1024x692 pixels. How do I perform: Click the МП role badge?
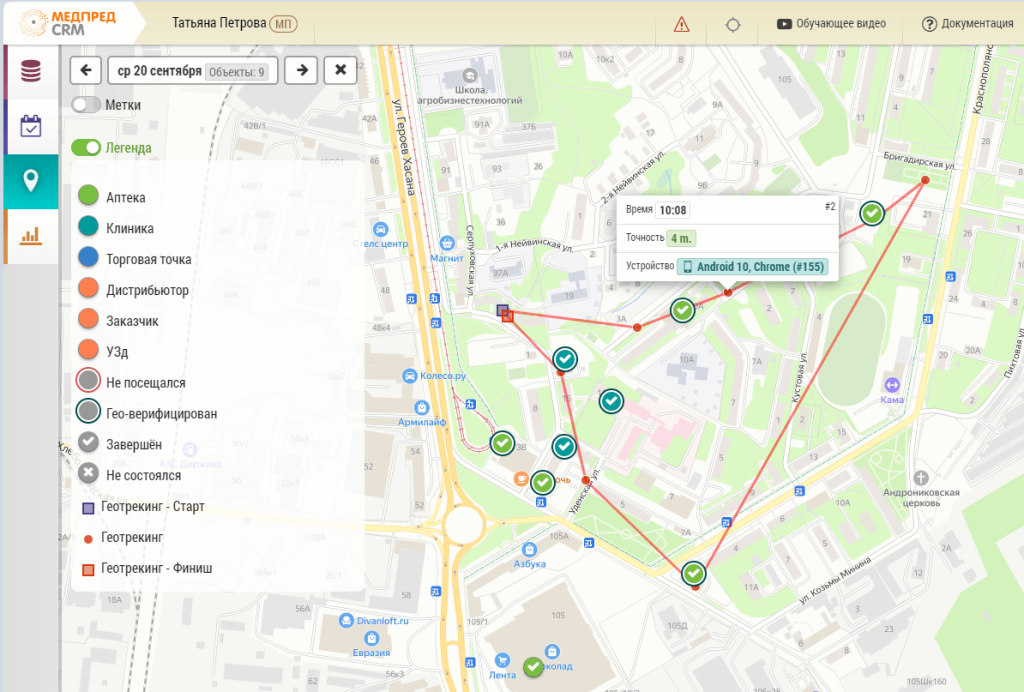pyautogui.click(x=283, y=24)
